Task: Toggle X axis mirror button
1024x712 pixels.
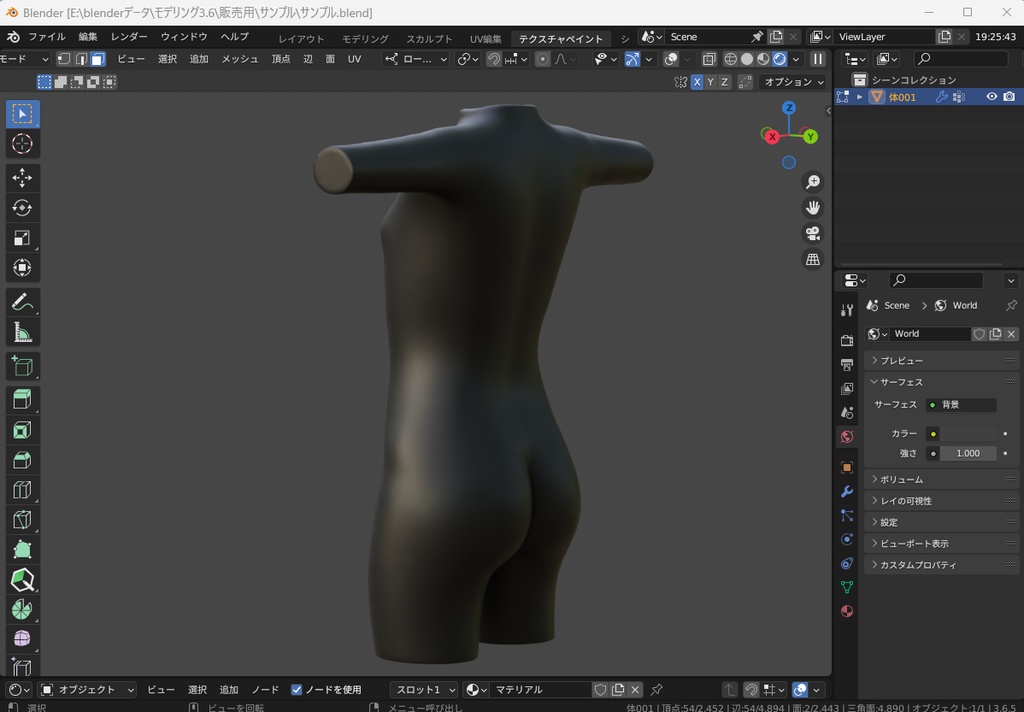Action: pyautogui.click(x=697, y=82)
